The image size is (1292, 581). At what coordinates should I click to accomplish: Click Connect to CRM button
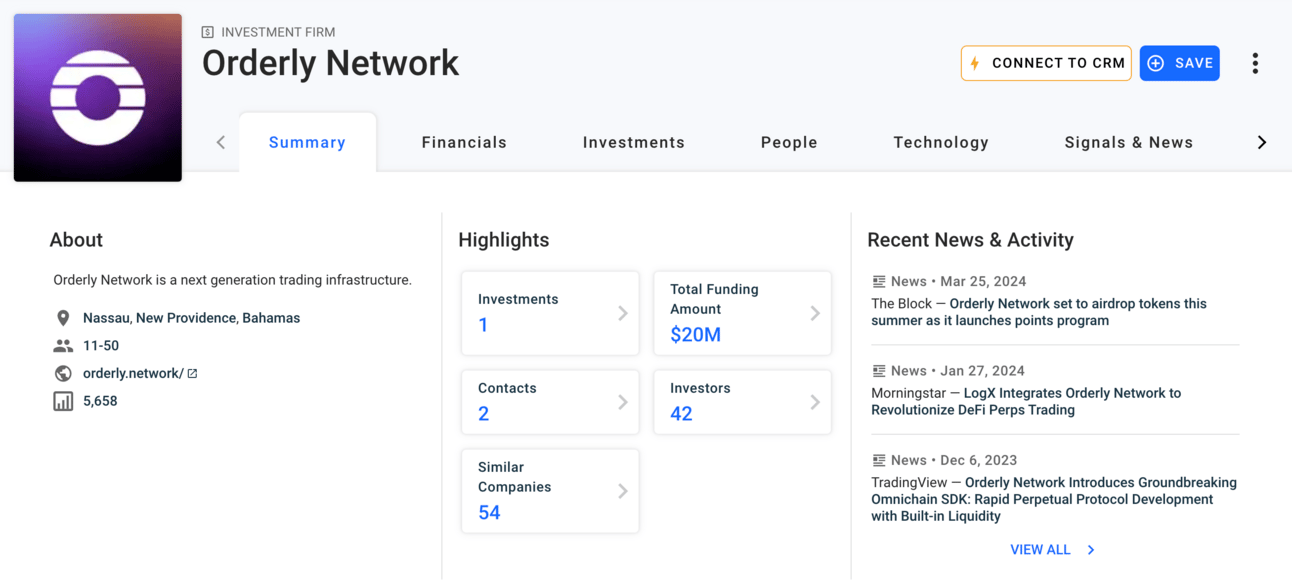pos(1046,63)
